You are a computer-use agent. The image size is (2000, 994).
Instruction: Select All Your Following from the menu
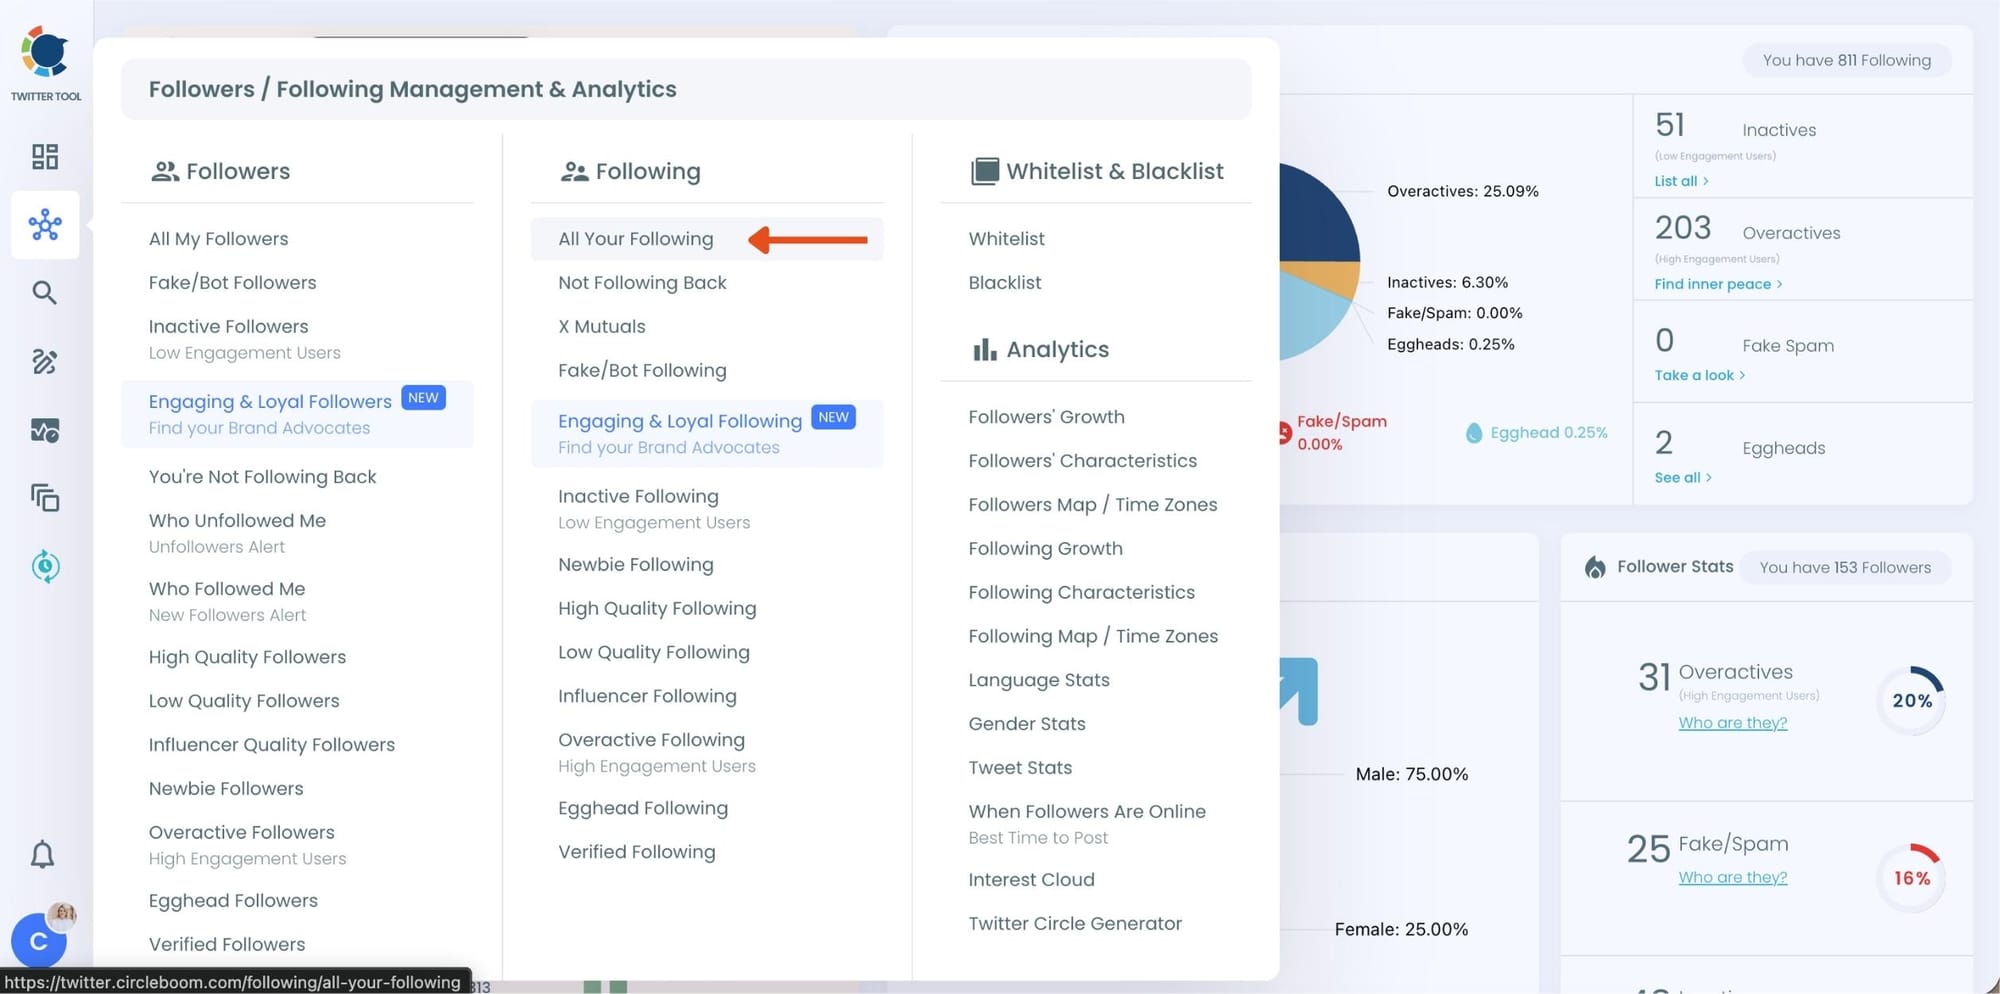click(x=635, y=238)
